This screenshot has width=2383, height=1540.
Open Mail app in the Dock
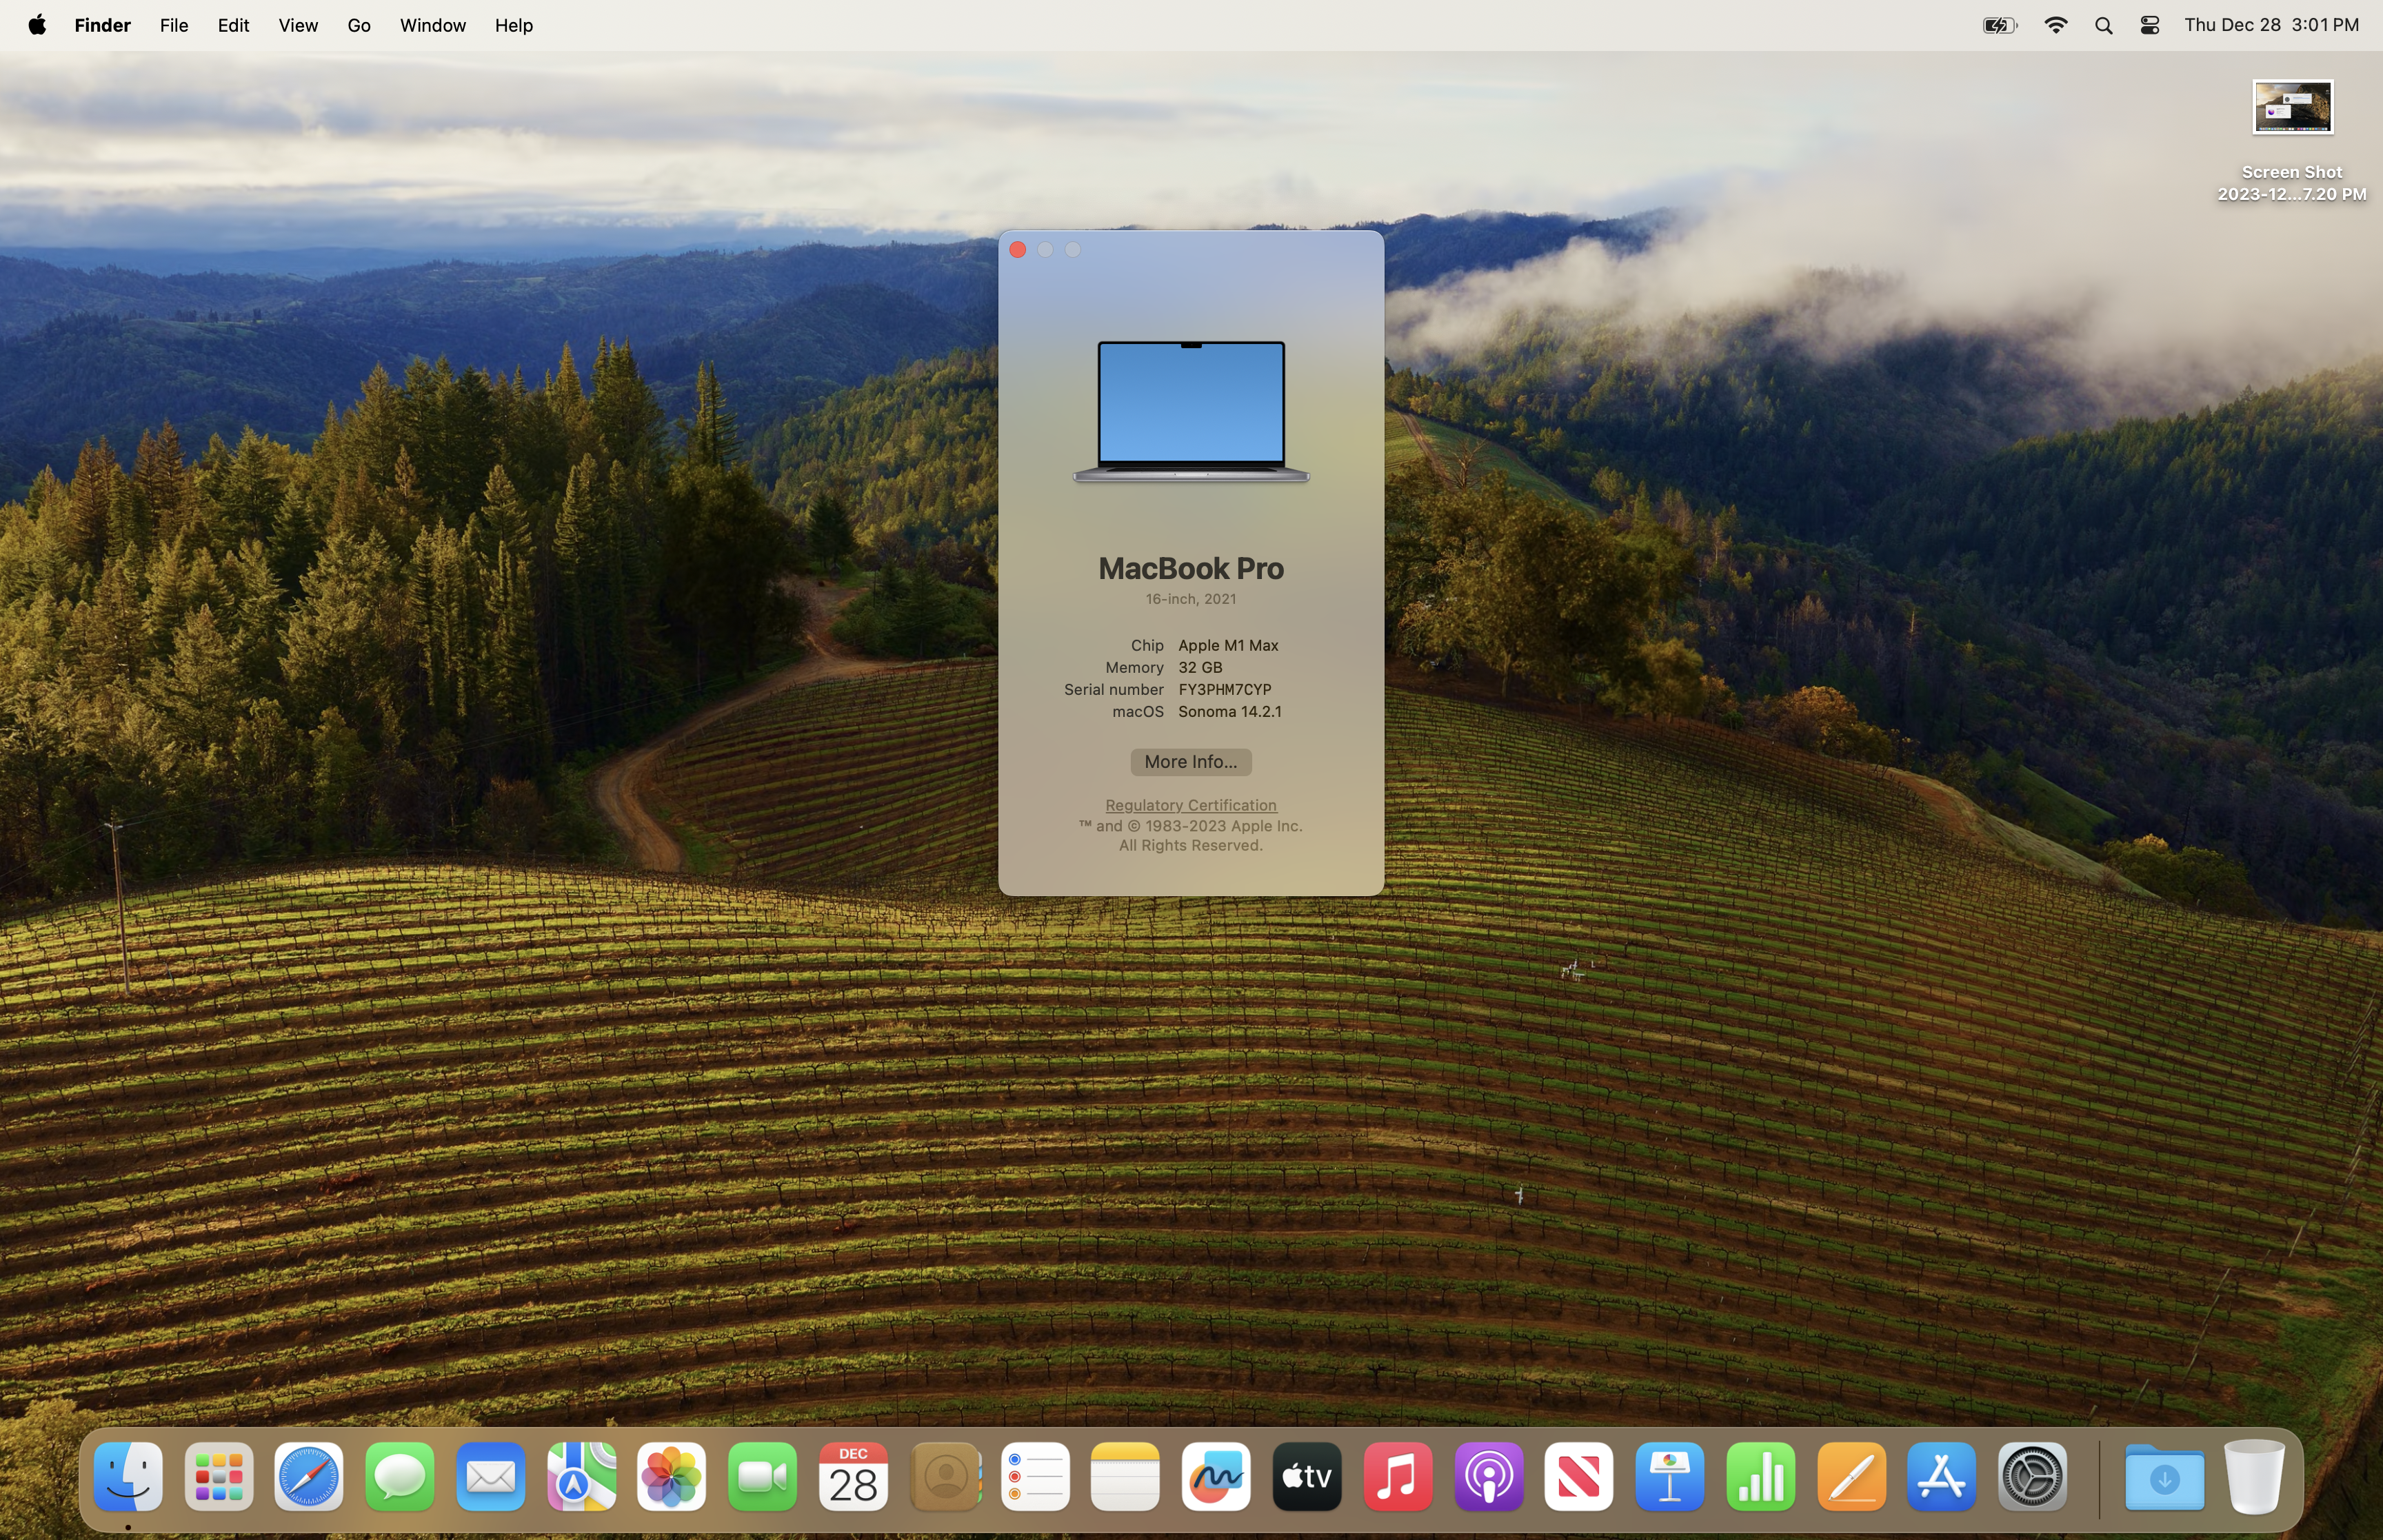(x=491, y=1476)
